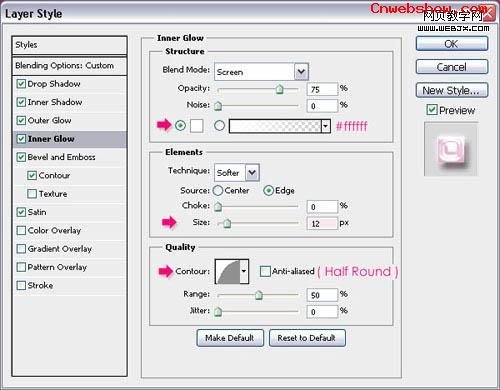Screen dimensions: 500x390
Task: Click the Size value field
Action: coord(322,223)
